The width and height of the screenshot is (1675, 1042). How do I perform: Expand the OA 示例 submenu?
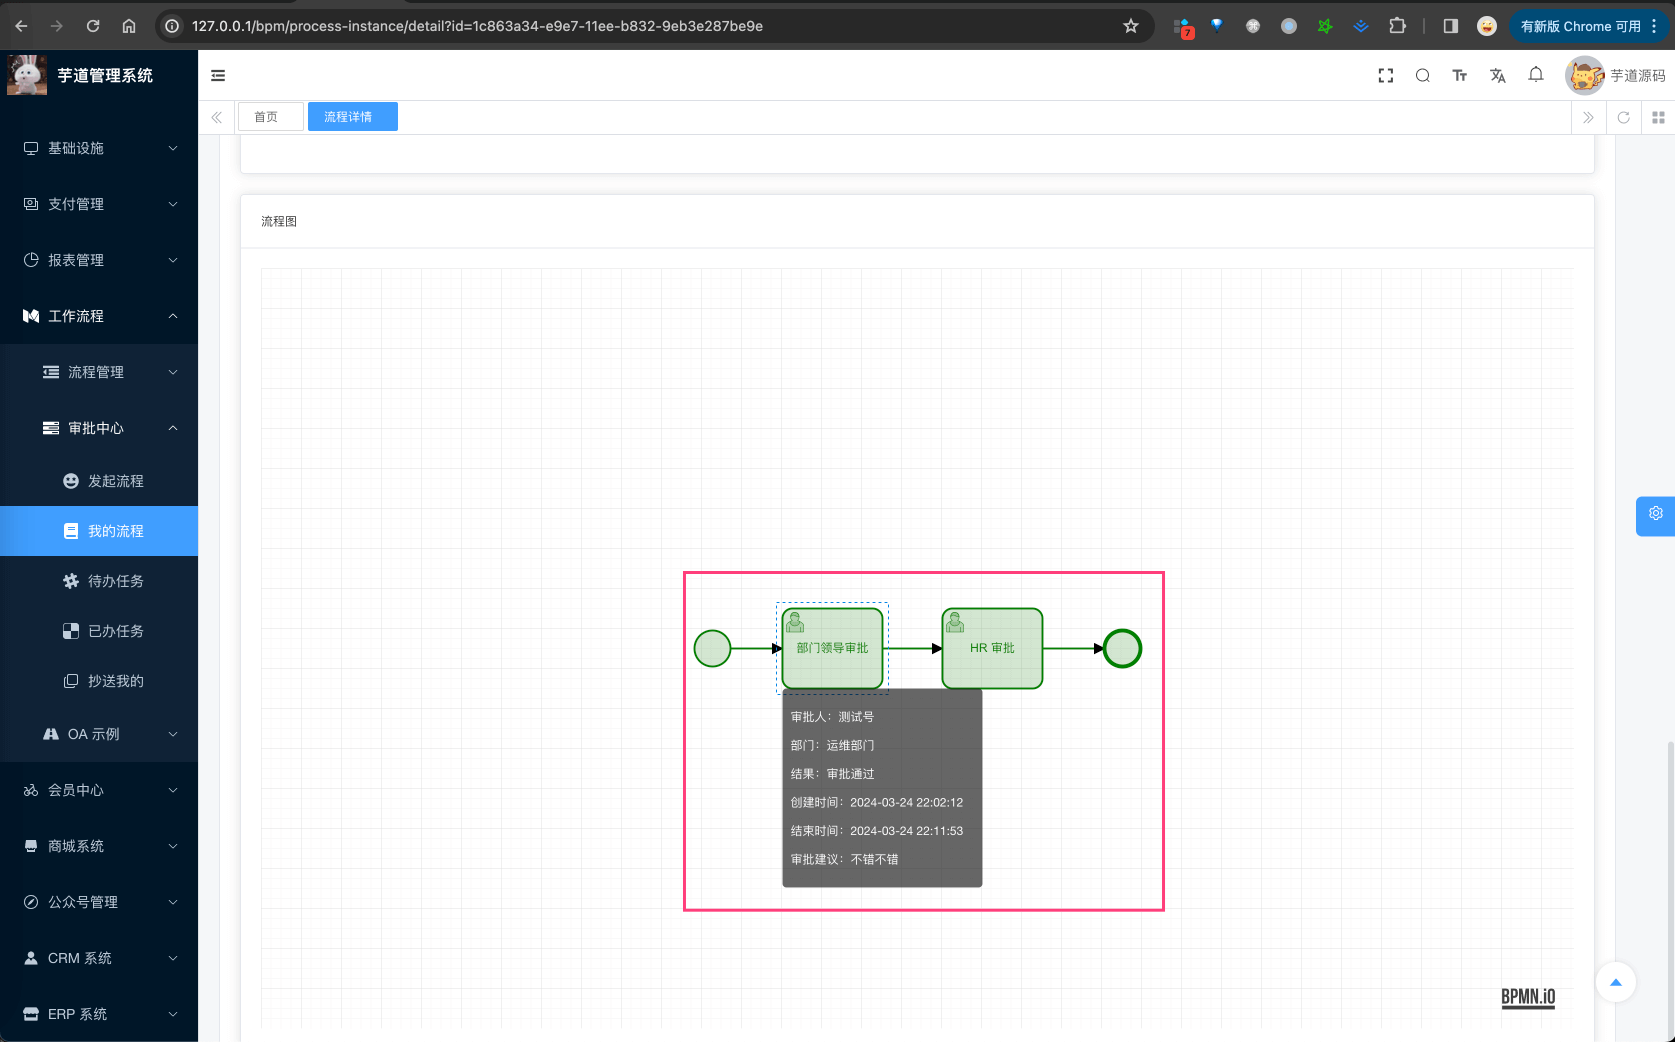tap(99, 733)
